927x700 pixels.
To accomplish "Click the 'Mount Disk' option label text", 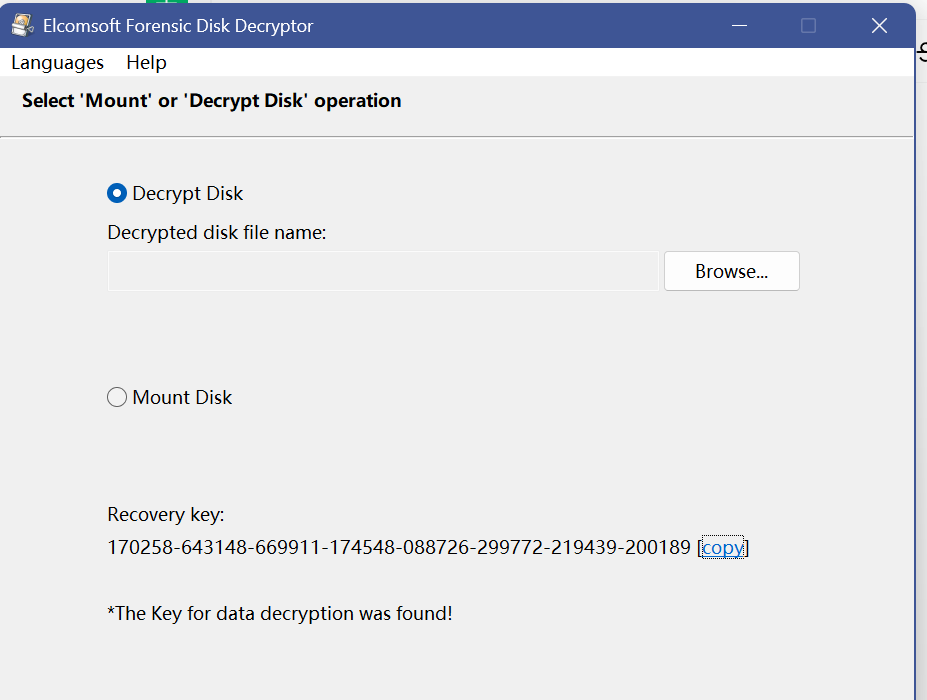I will [182, 397].
